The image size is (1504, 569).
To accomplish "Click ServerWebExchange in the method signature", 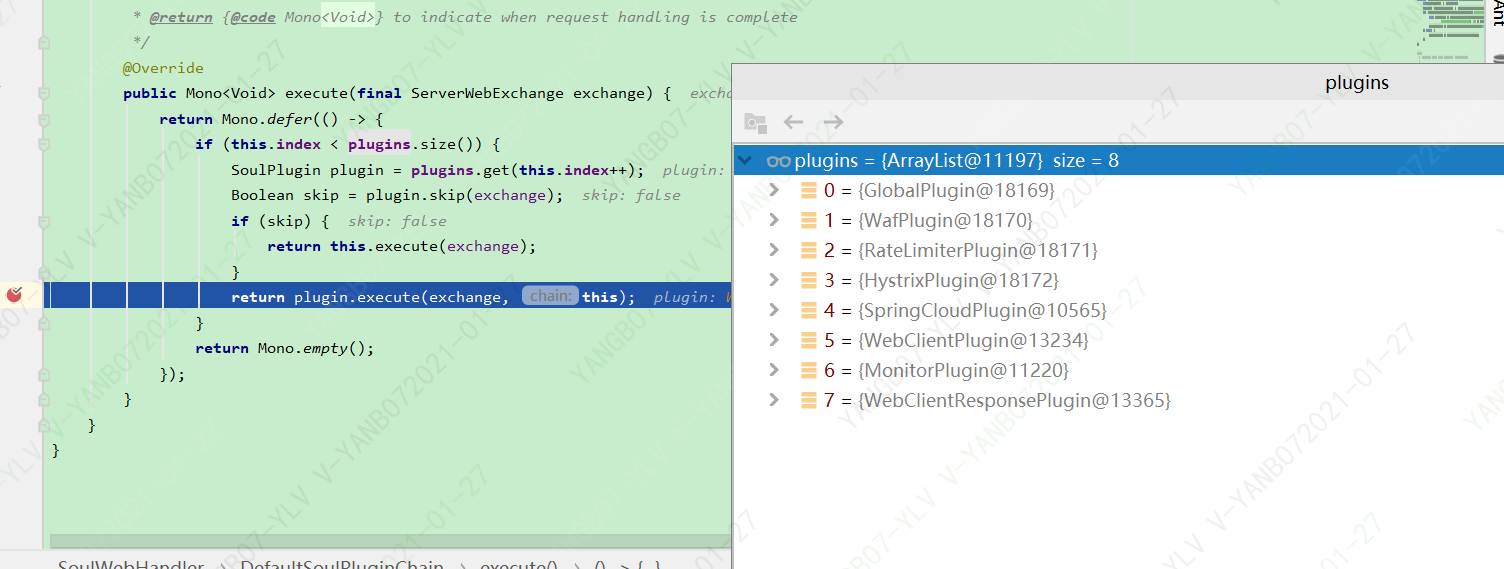I will [x=487, y=93].
